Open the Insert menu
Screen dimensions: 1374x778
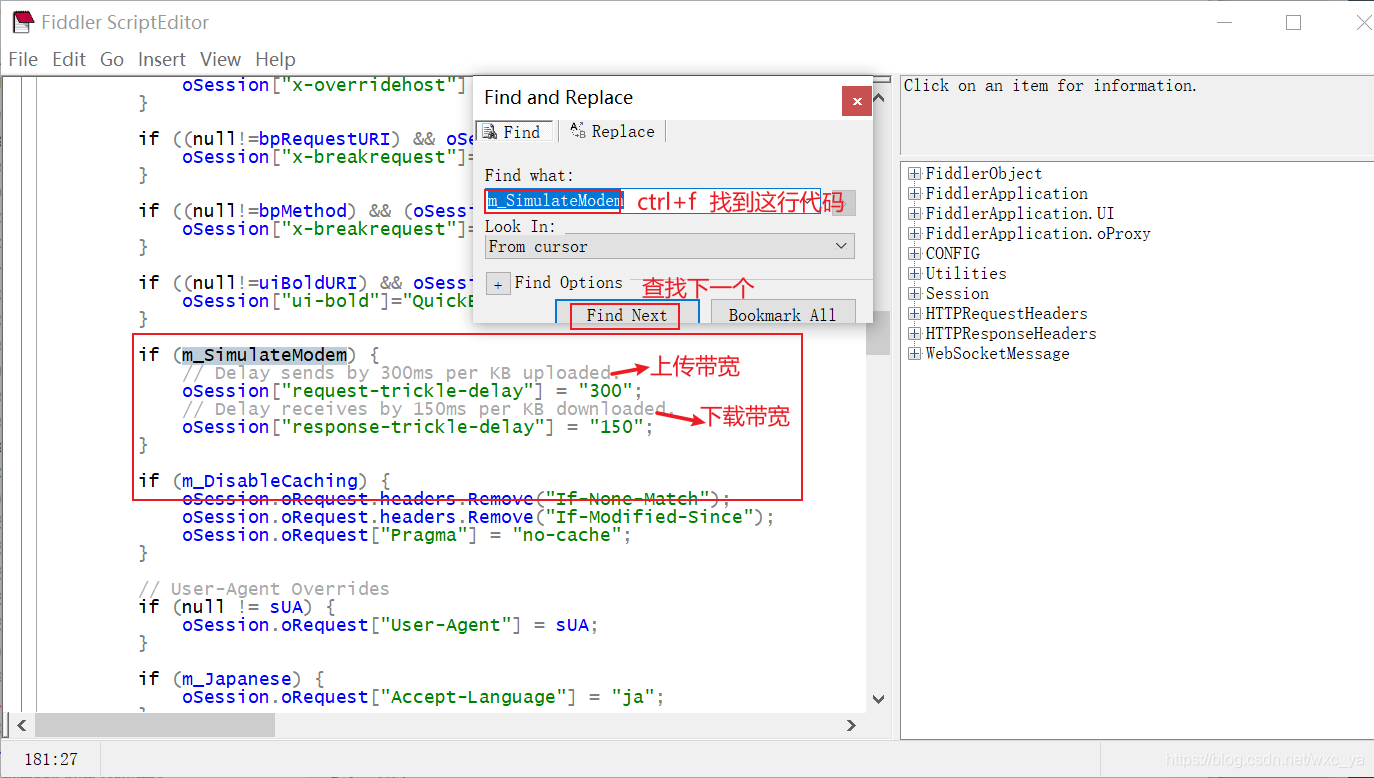point(162,60)
